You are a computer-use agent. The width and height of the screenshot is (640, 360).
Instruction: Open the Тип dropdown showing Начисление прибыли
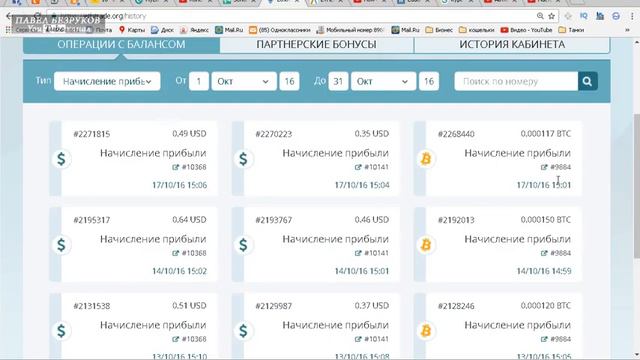point(107,81)
